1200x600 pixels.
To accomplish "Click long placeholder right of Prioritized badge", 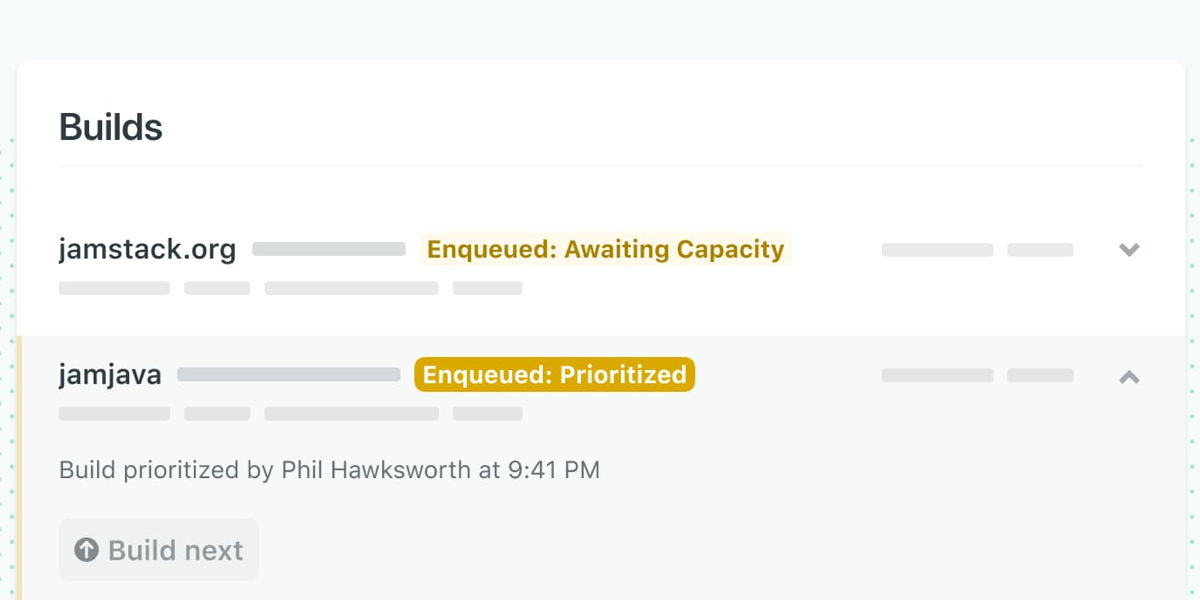I will 937,376.
